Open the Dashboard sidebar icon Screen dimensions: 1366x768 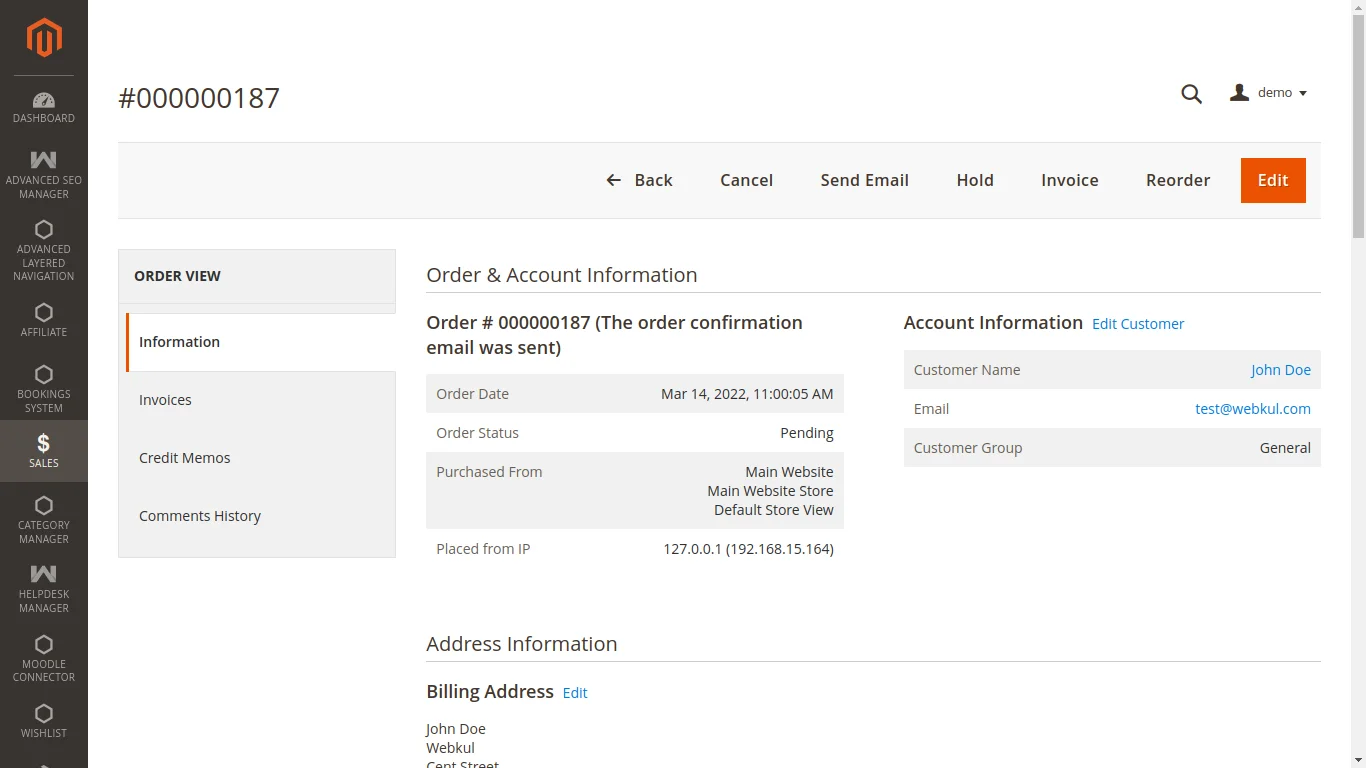(44, 101)
